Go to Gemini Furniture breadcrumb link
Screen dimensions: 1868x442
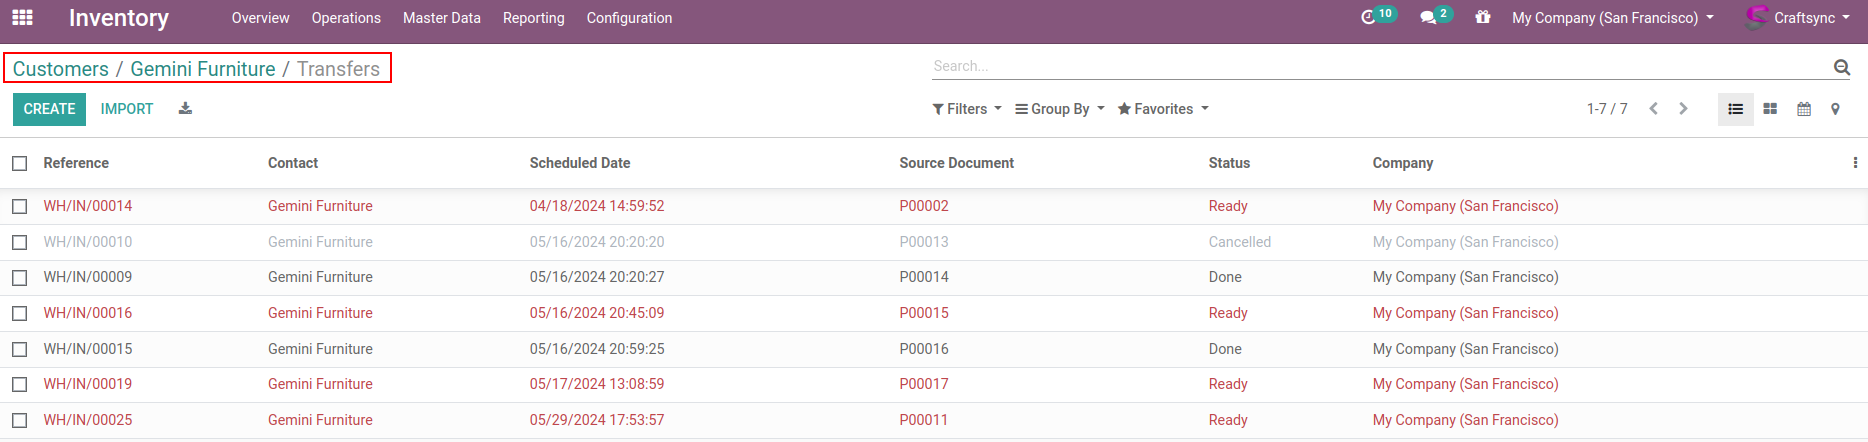pyautogui.click(x=203, y=69)
